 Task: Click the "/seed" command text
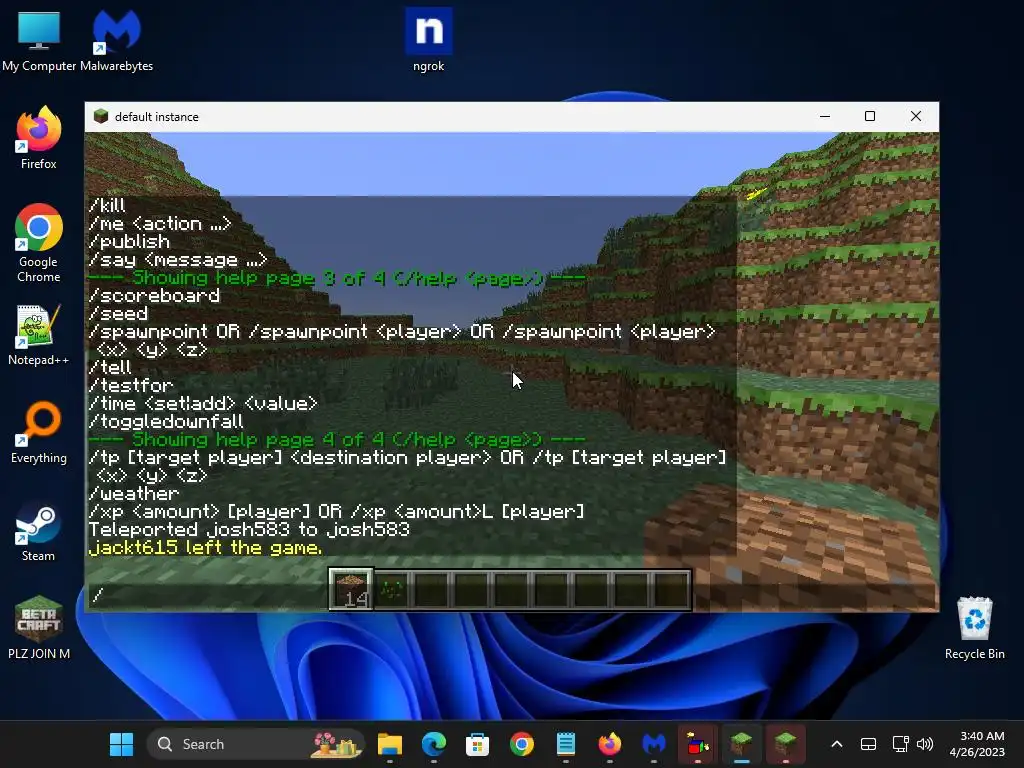pyautogui.click(x=118, y=314)
